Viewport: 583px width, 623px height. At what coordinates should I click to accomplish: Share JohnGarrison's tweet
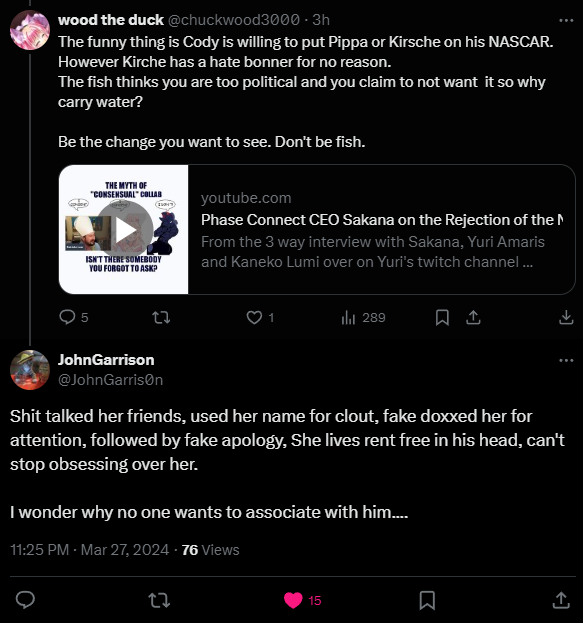click(x=561, y=600)
